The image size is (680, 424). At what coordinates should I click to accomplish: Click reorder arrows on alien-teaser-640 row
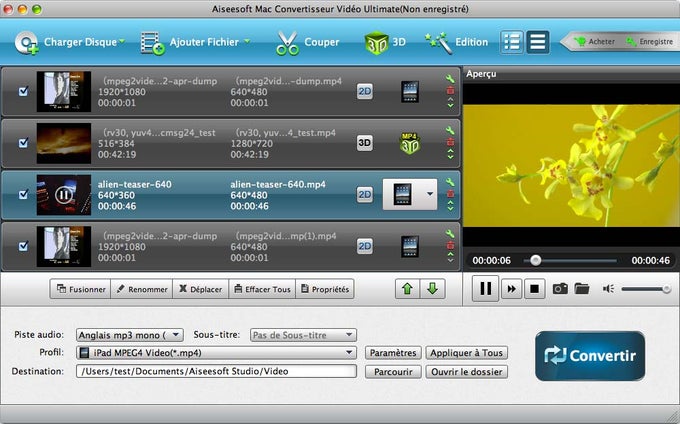(x=450, y=206)
